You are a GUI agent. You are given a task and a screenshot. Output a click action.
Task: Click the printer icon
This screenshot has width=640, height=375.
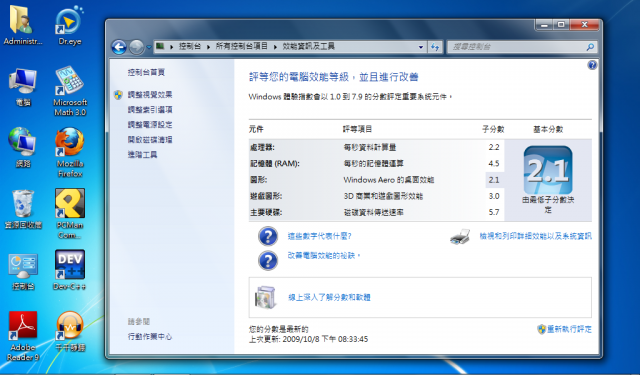[460, 237]
